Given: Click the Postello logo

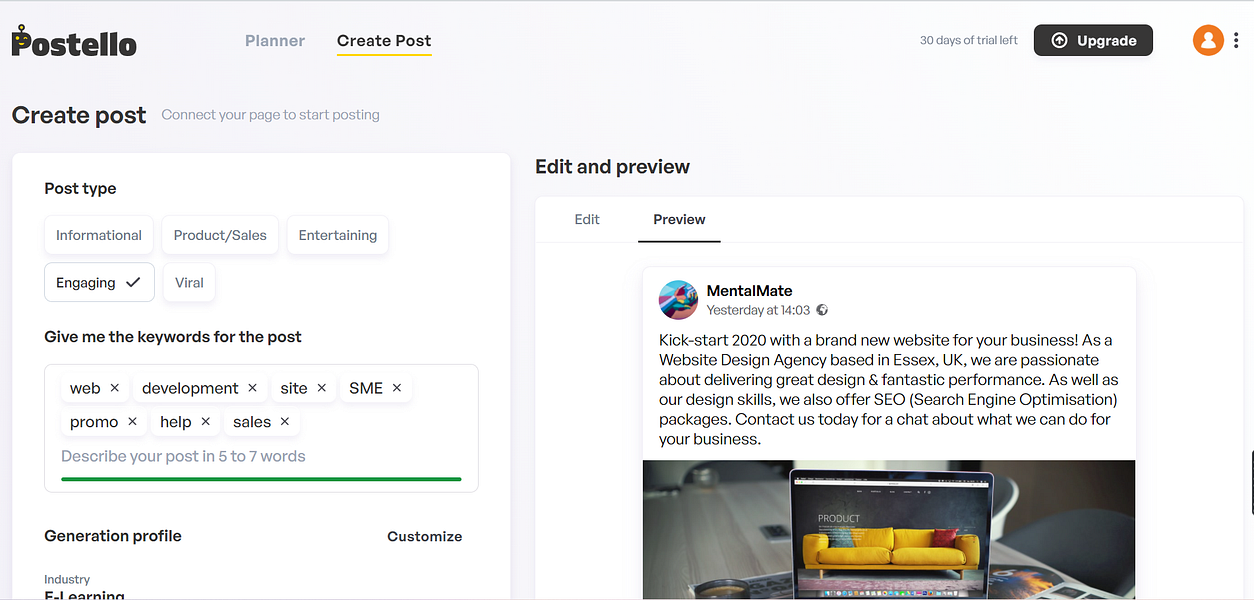Looking at the screenshot, I should pyautogui.click(x=74, y=41).
